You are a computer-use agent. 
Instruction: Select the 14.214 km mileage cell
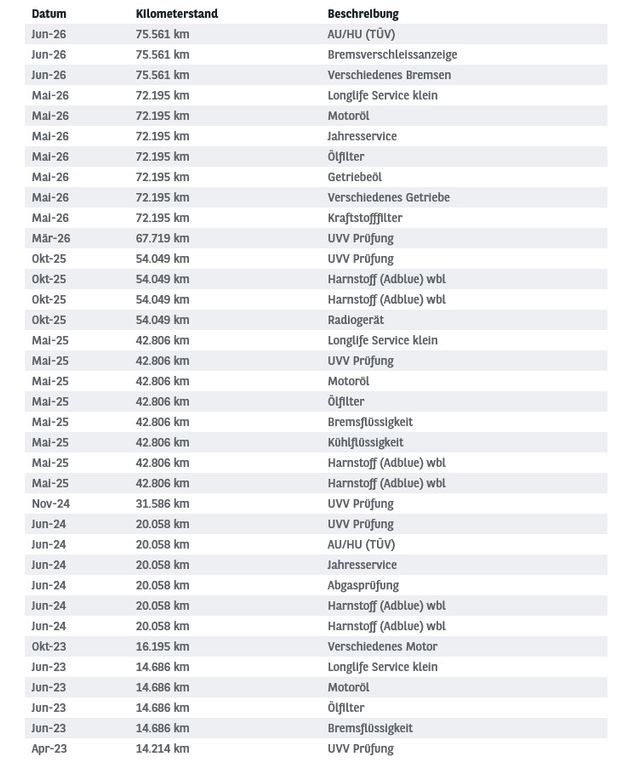tap(162, 748)
